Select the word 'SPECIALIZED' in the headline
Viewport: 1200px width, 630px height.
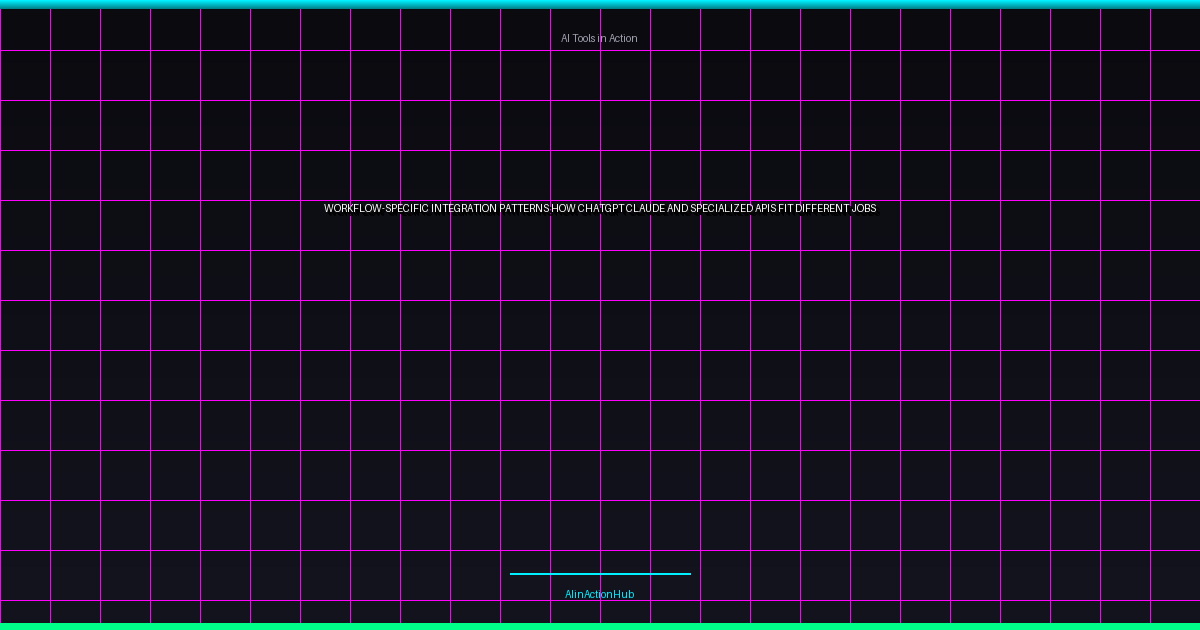pos(721,209)
